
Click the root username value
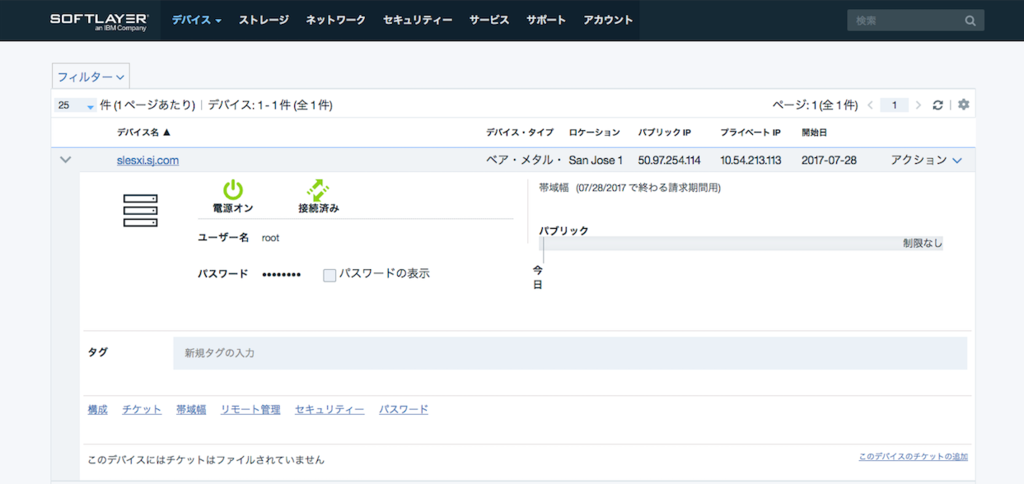pyautogui.click(x=270, y=238)
